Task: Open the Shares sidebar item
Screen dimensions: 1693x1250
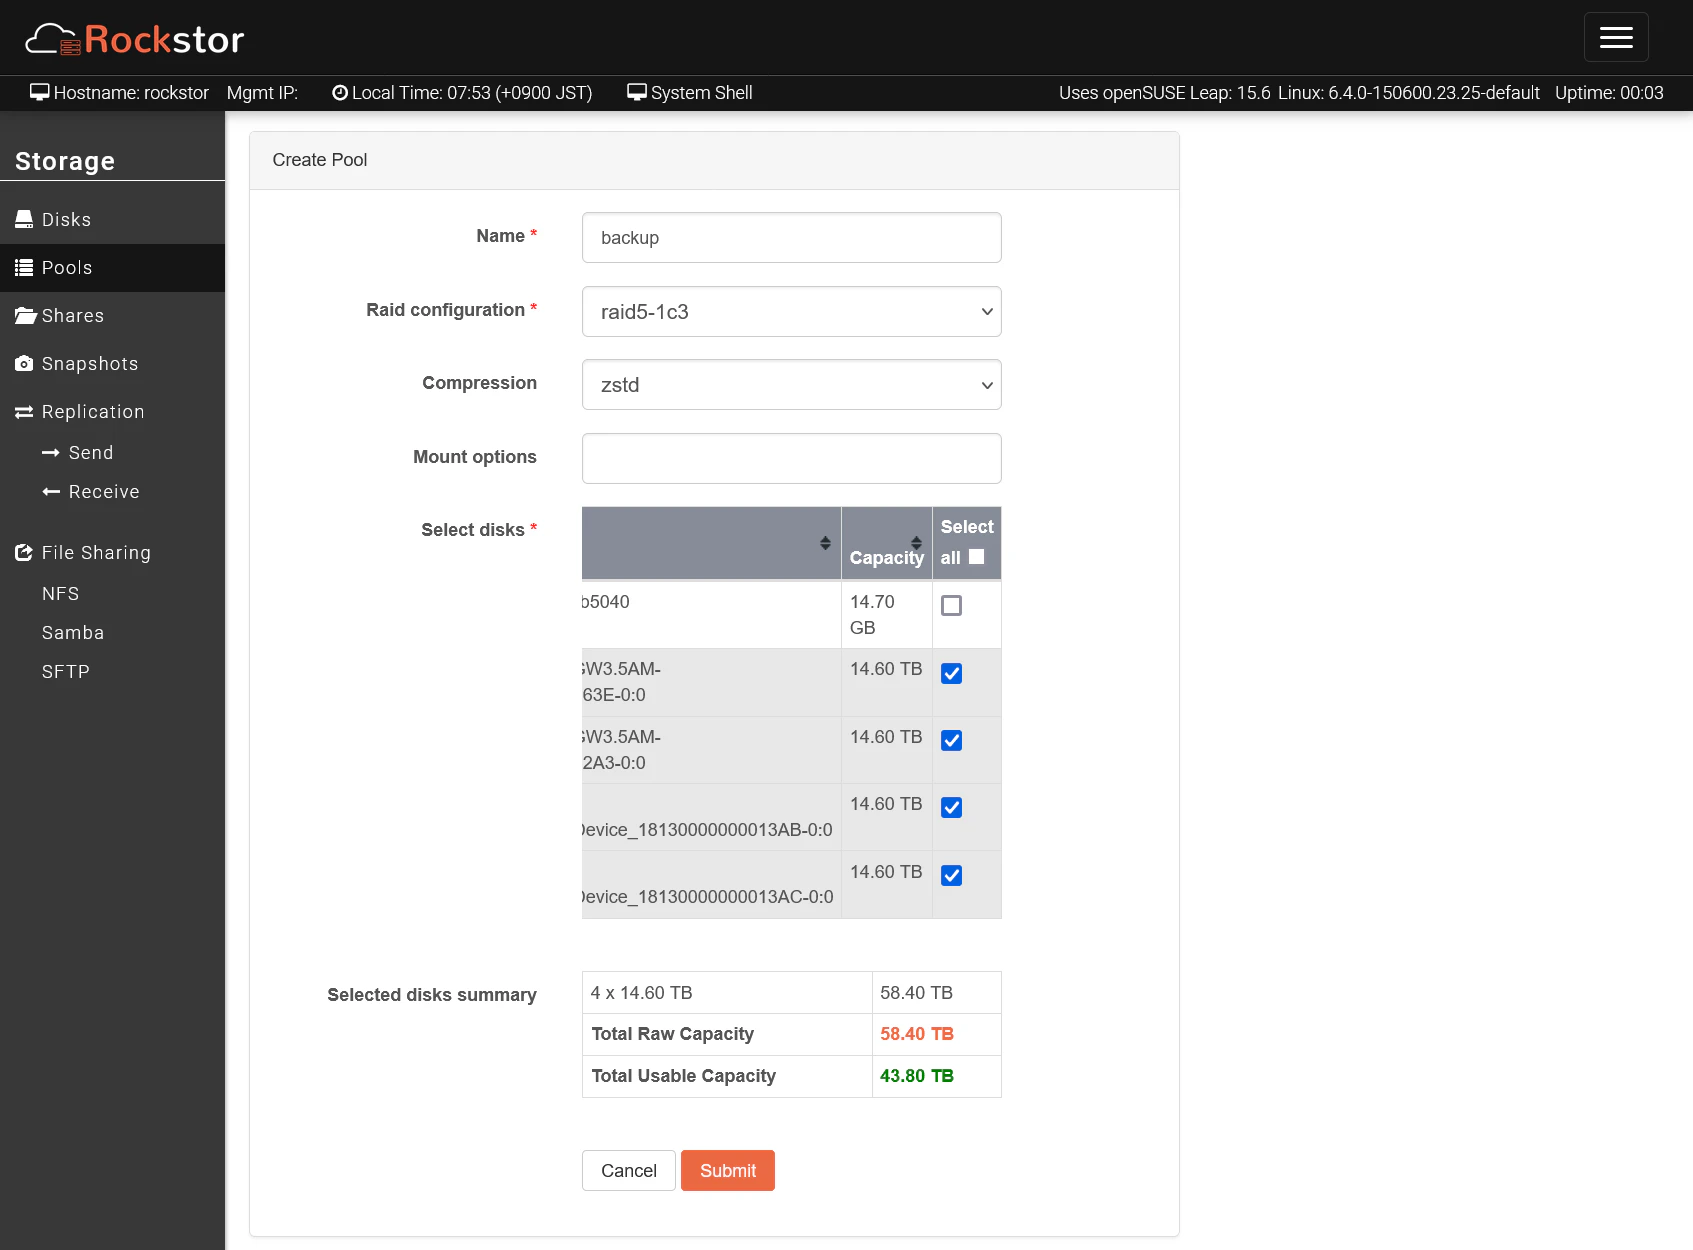Action: pos(112,316)
